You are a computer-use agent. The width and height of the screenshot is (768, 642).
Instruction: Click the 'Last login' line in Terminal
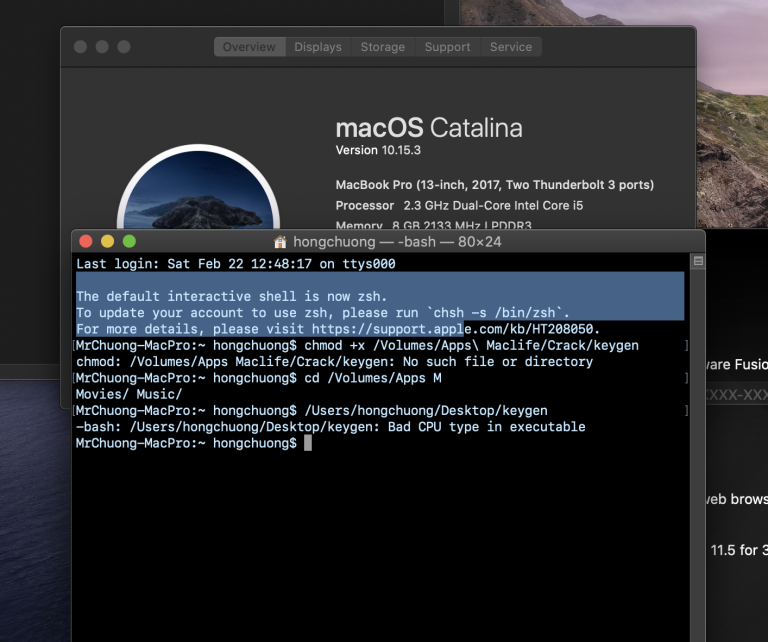coord(236,264)
